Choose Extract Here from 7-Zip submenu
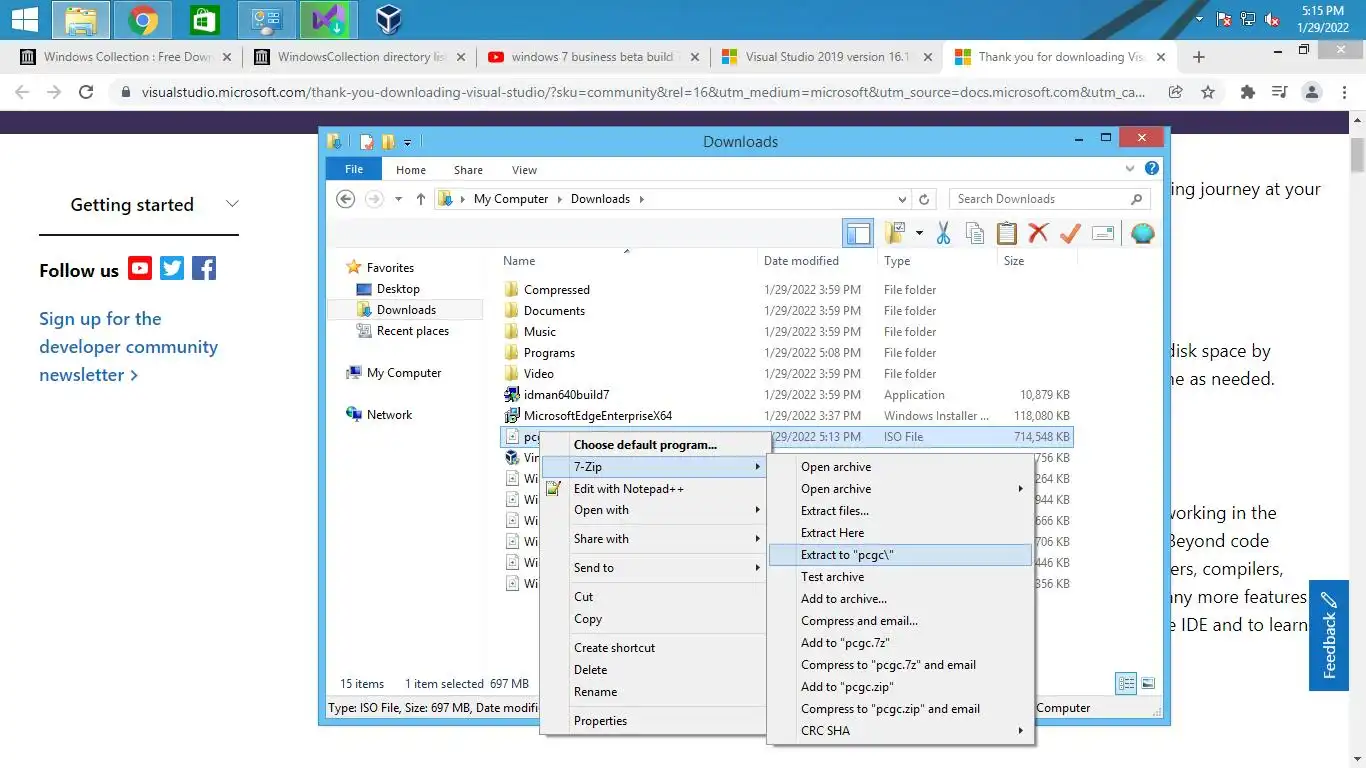Image resolution: width=1366 pixels, height=768 pixels. point(900,533)
